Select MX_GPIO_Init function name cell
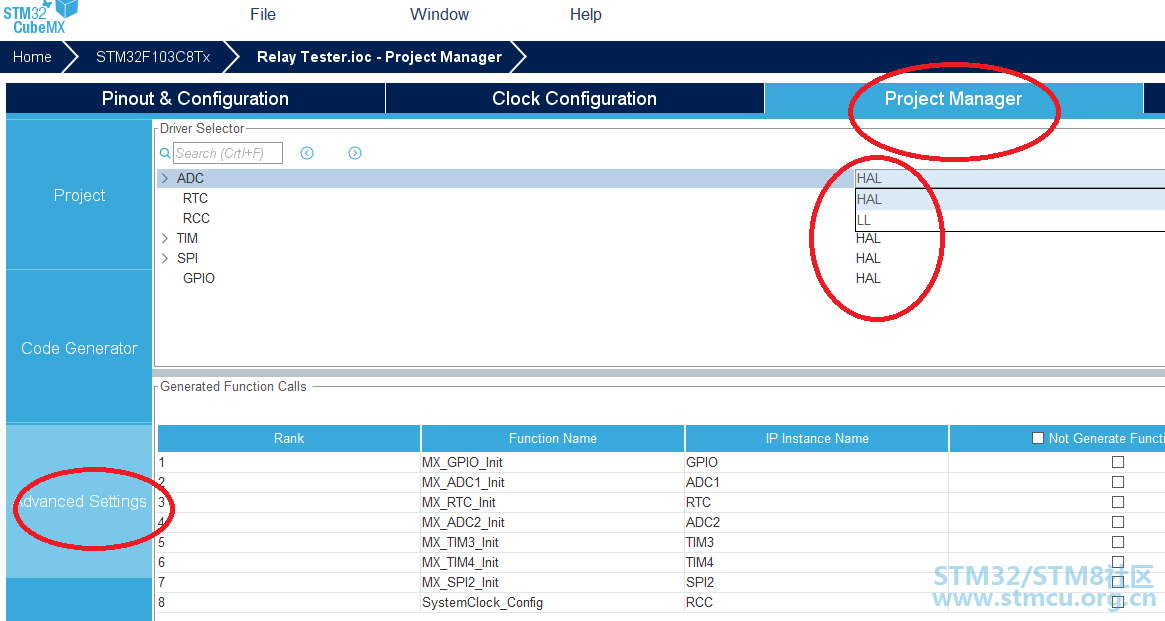Image resolution: width=1165 pixels, height=621 pixels. (x=552, y=462)
